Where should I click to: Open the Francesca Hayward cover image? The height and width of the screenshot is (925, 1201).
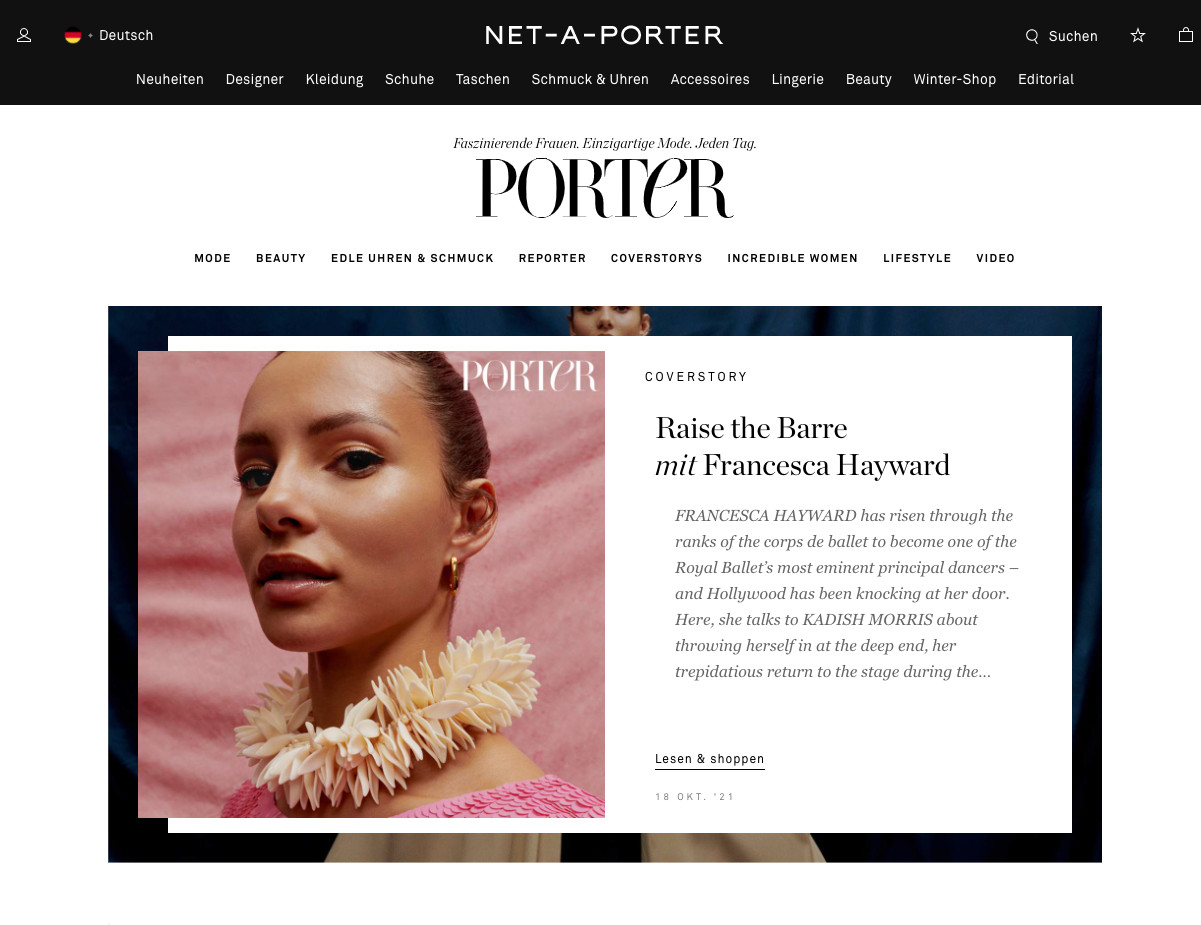click(371, 584)
